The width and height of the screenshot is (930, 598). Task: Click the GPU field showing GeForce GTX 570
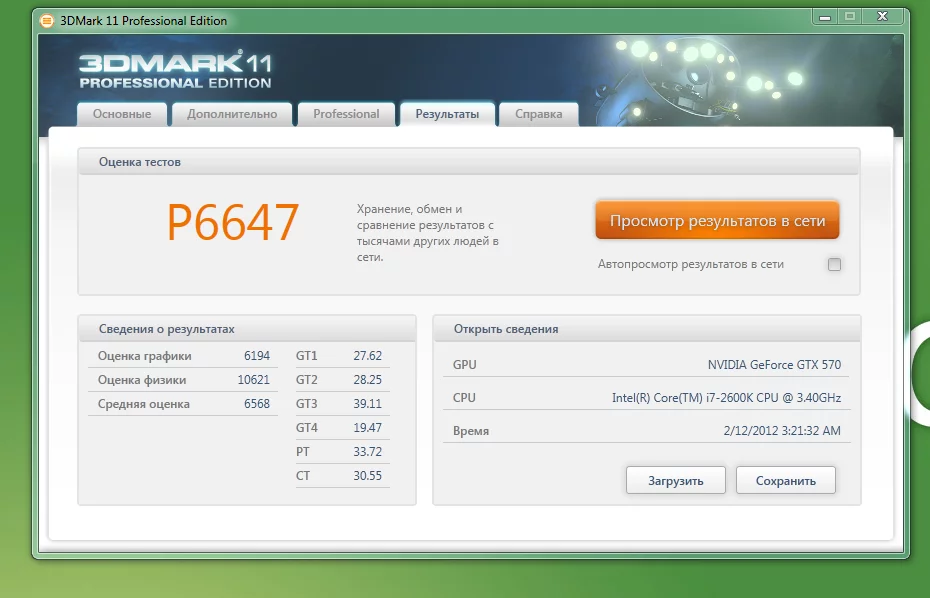(x=773, y=365)
